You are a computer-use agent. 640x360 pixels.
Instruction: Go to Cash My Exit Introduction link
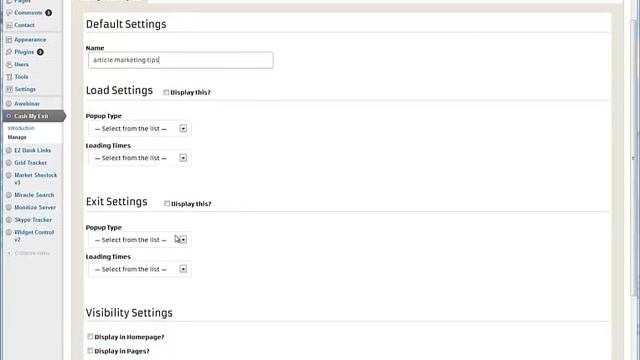point(21,128)
